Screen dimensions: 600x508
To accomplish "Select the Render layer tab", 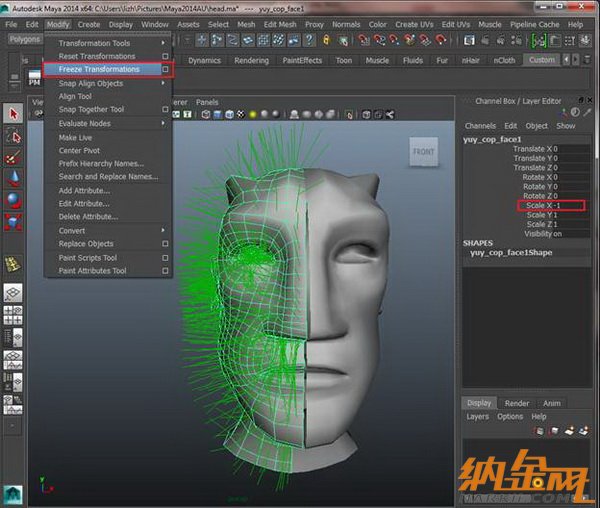I will point(517,403).
